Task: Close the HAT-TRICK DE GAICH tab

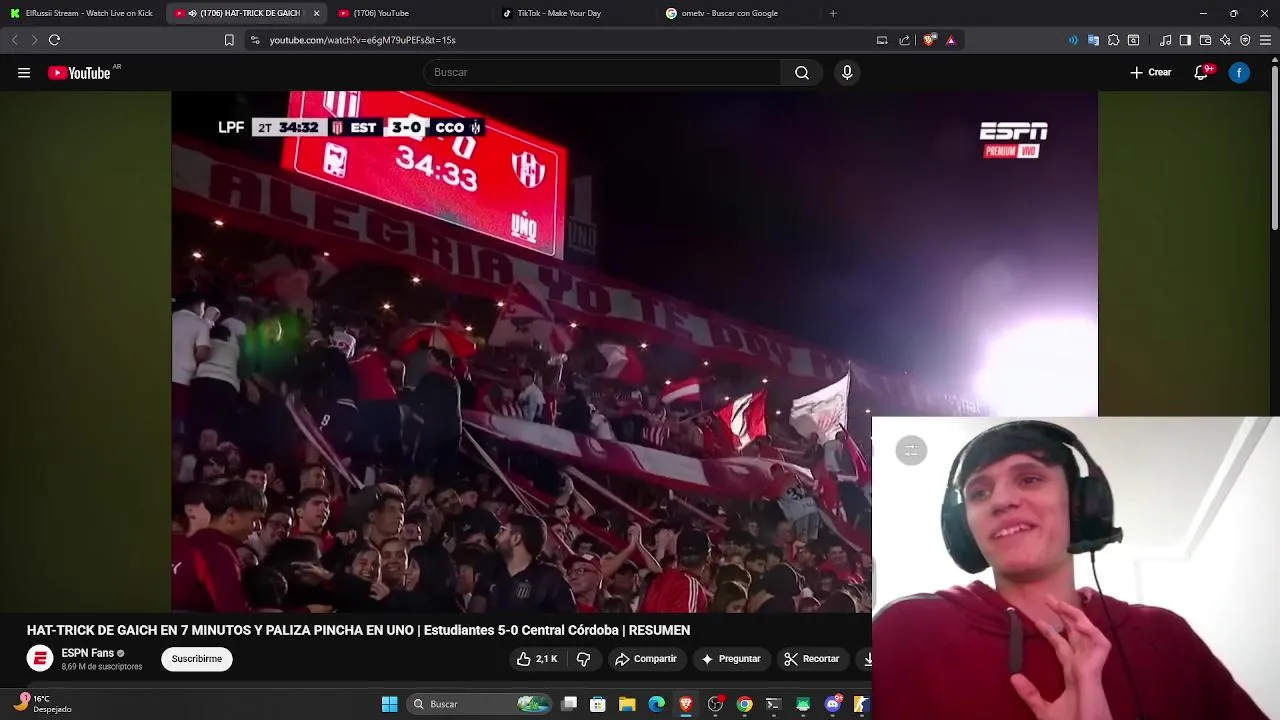Action: coord(316,13)
